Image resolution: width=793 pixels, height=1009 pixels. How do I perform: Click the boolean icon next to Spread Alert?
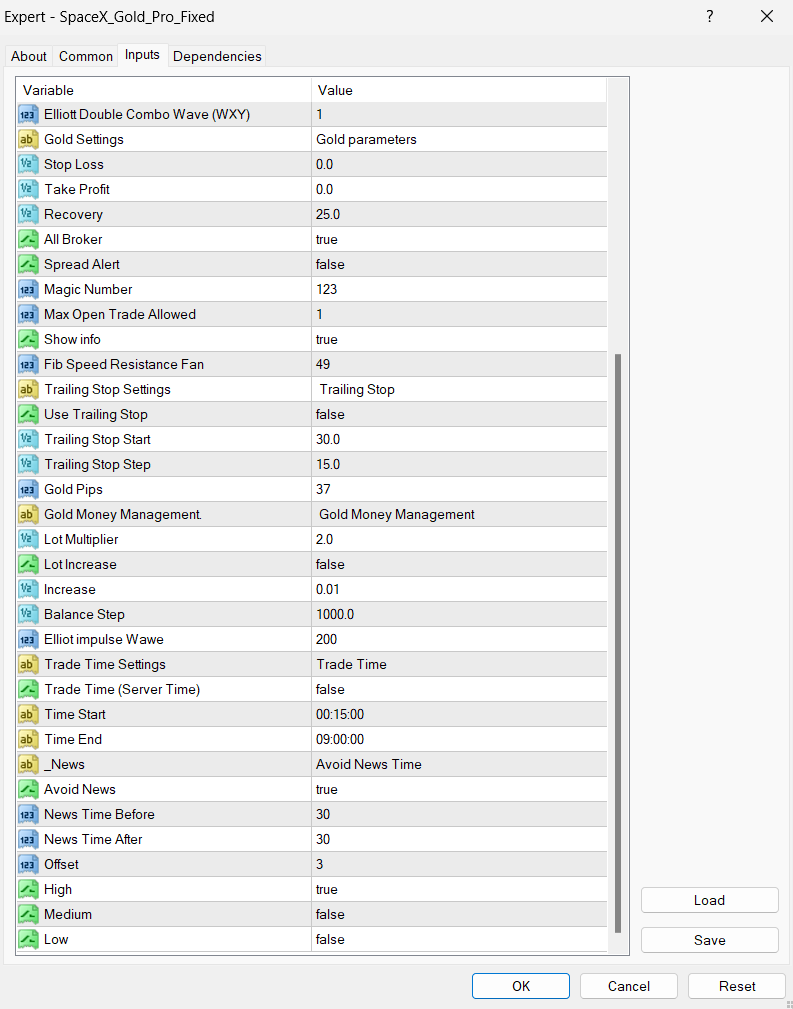coord(29,264)
